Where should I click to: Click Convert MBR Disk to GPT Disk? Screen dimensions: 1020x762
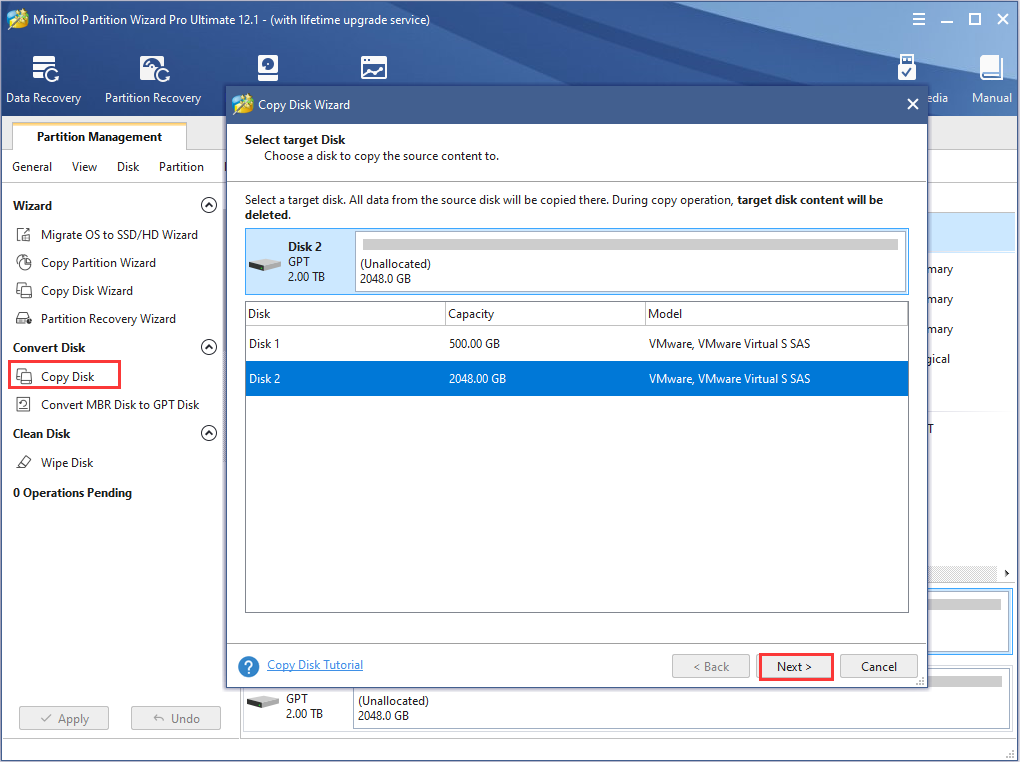120,404
